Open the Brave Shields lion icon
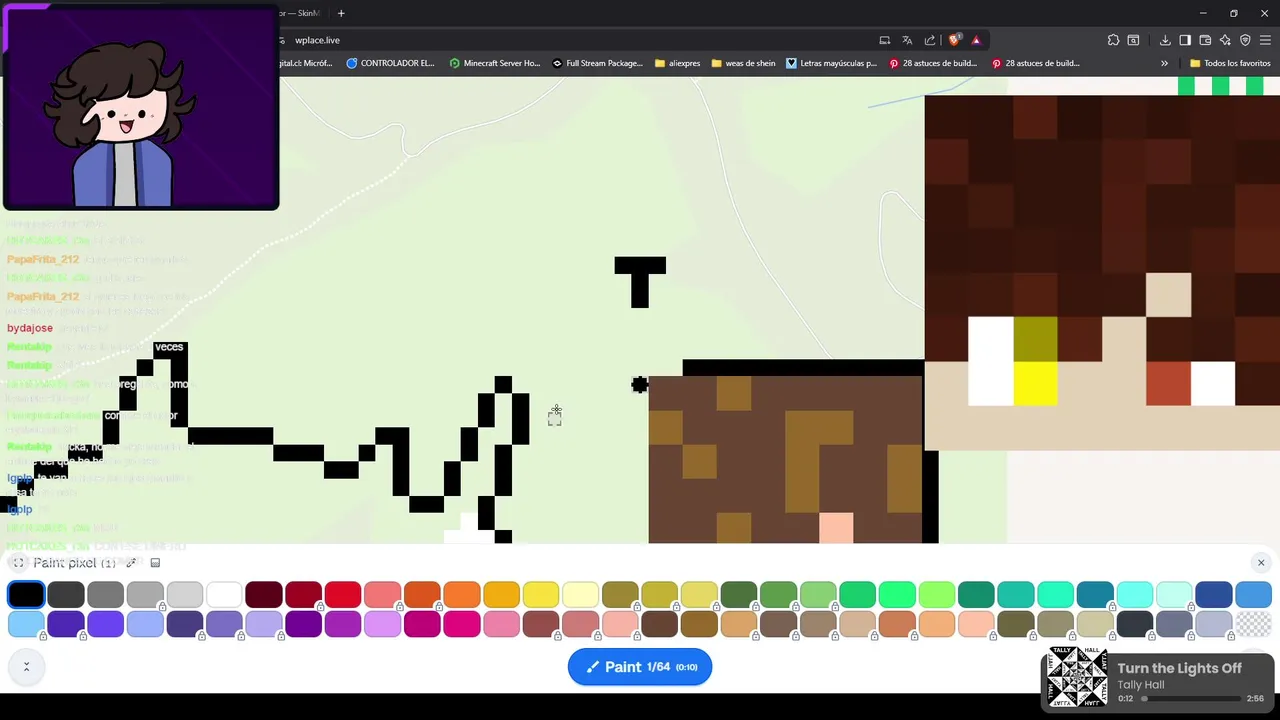Viewport: 1280px width, 720px height. (954, 40)
